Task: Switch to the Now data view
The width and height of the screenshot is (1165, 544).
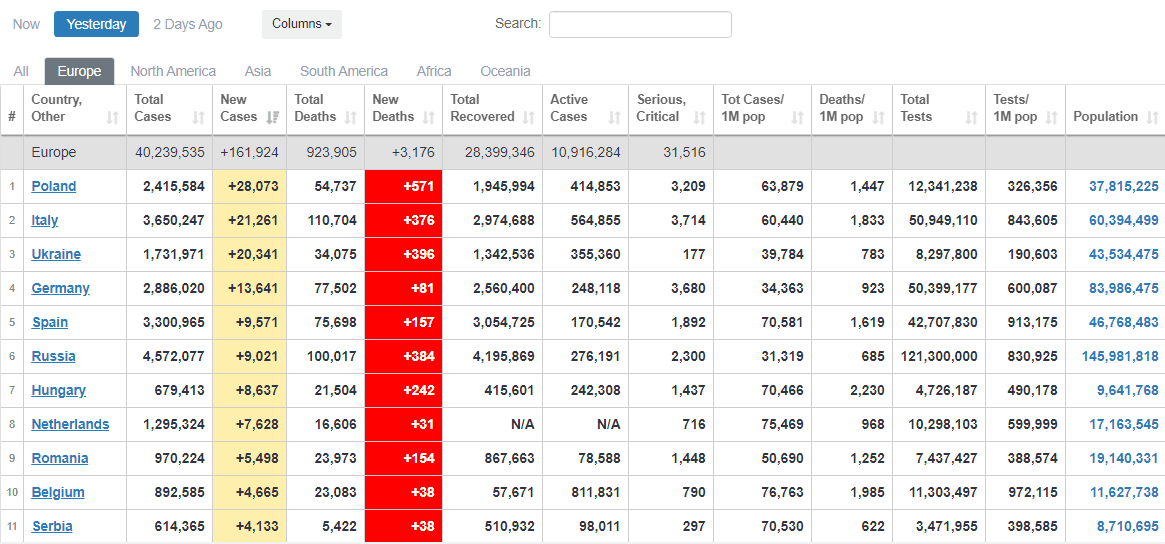Action: click(x=27, y=24)
